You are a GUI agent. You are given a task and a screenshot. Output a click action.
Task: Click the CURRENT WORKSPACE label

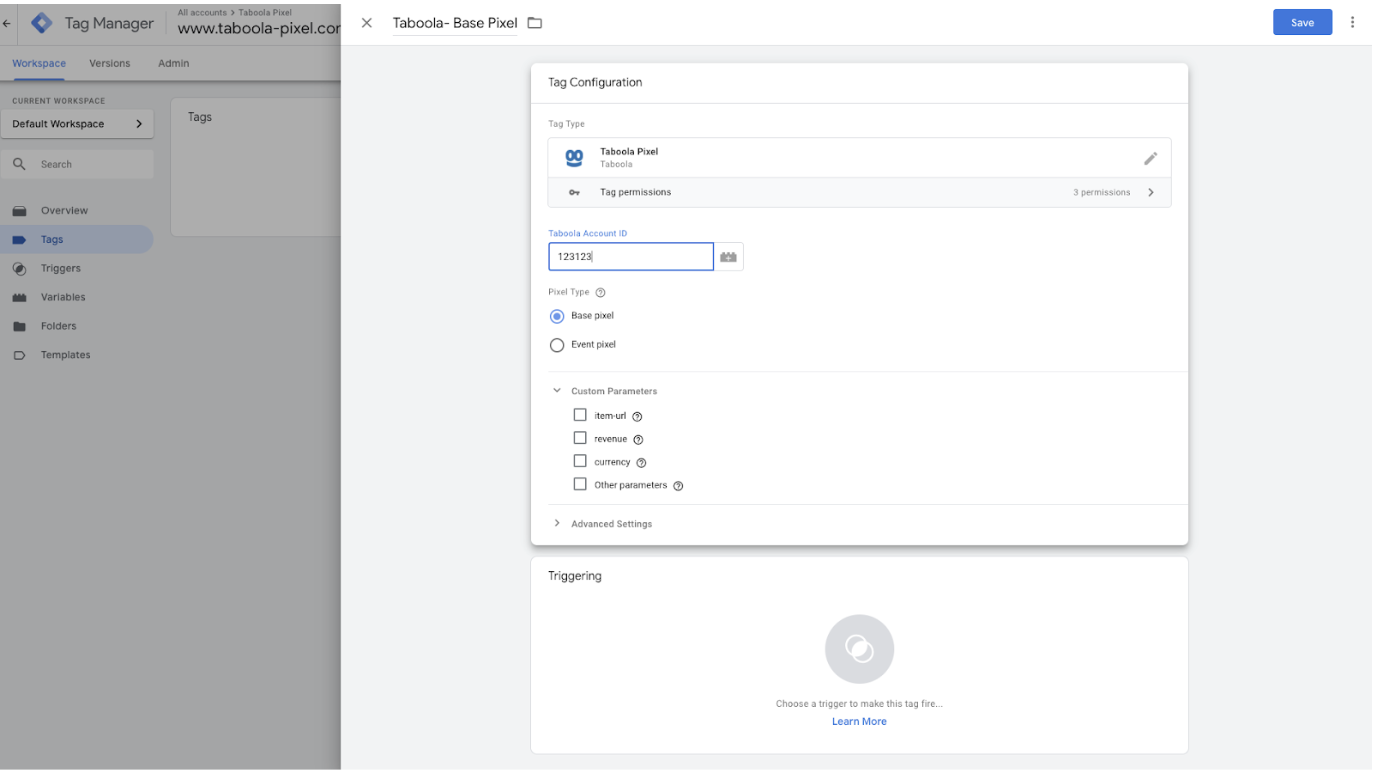[58, 101]
